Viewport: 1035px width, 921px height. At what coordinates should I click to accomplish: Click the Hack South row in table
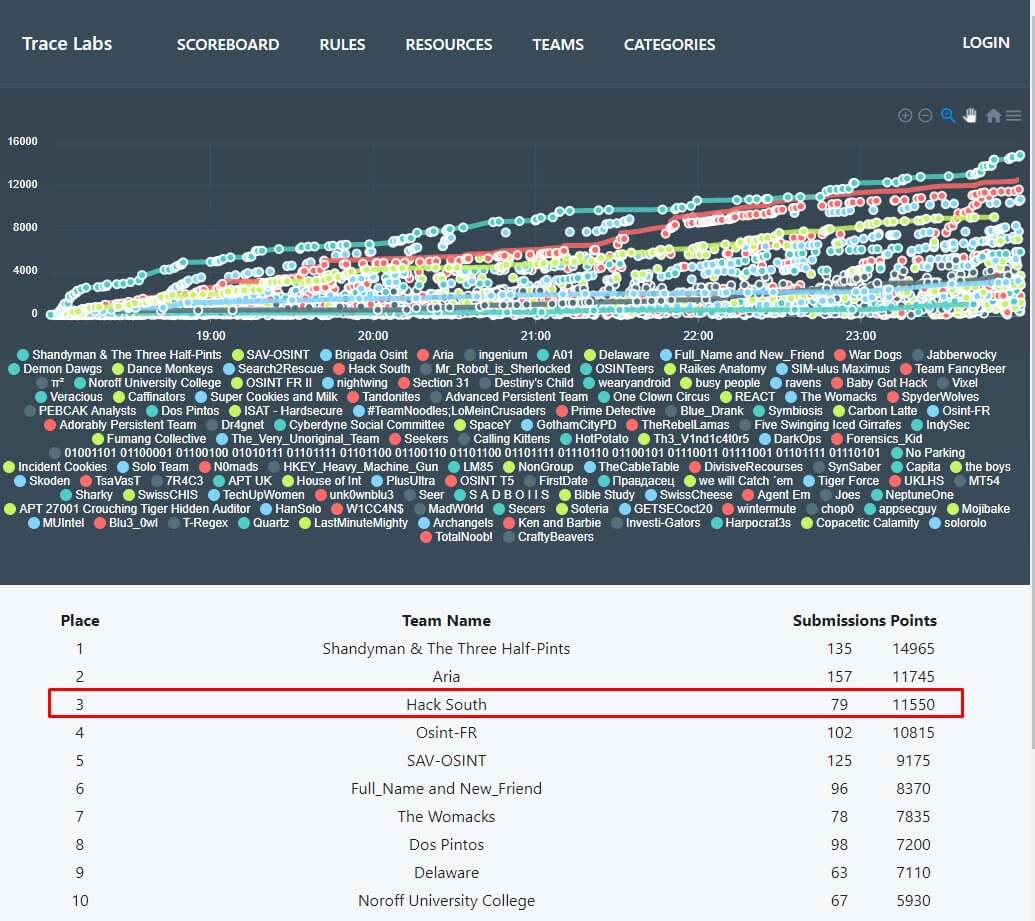[446, 704]
